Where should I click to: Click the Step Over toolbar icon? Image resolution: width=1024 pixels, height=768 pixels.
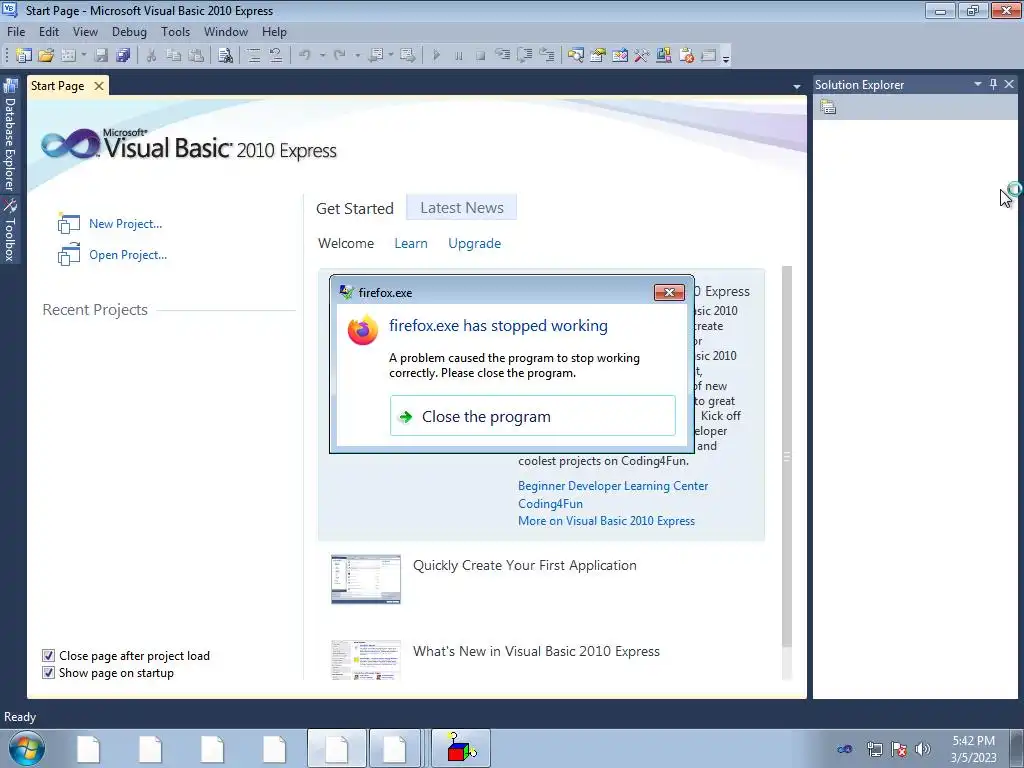[524, 56]
